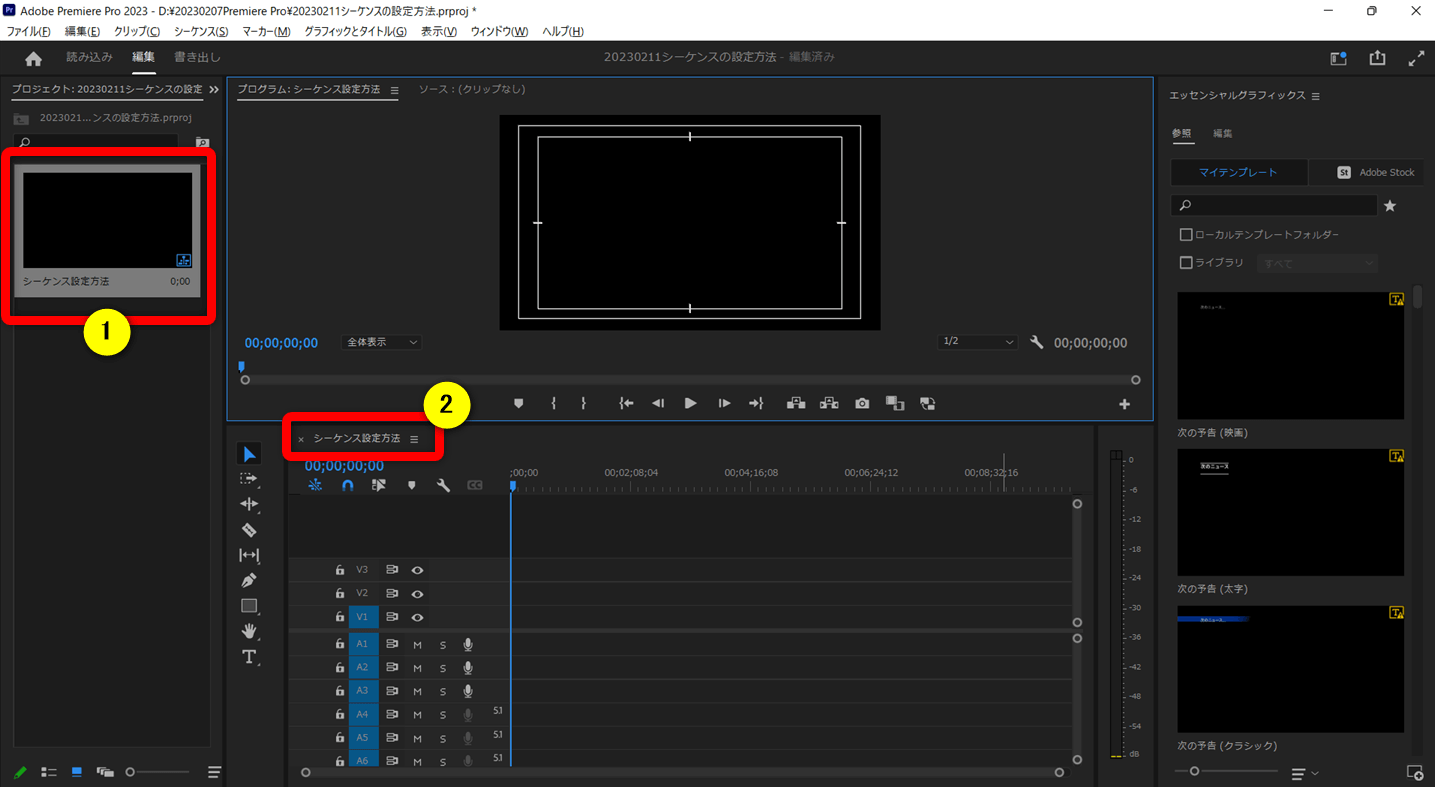The image size is (1435, 787).
Task: Hide V3 track output eye
Action: [x=418, y=570]
